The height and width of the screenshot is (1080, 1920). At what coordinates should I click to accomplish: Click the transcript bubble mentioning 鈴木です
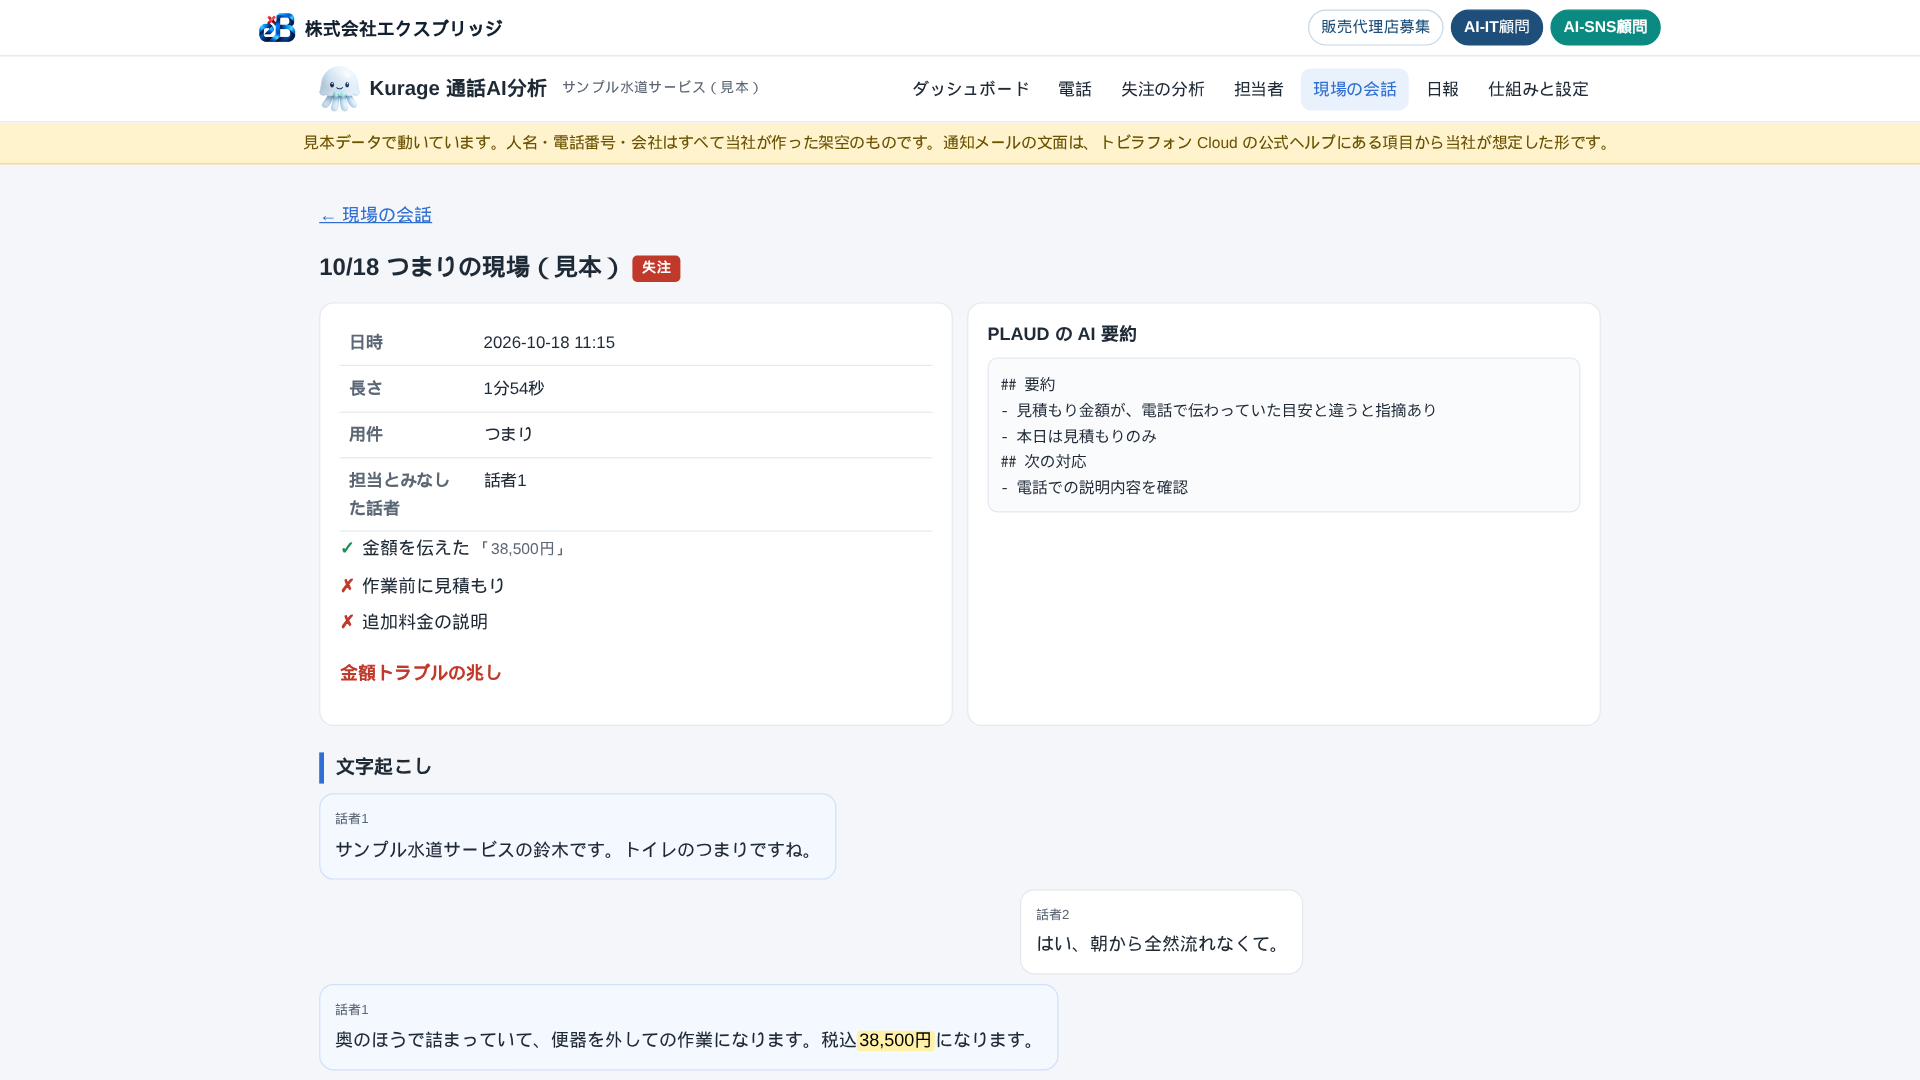pos(577,837)
